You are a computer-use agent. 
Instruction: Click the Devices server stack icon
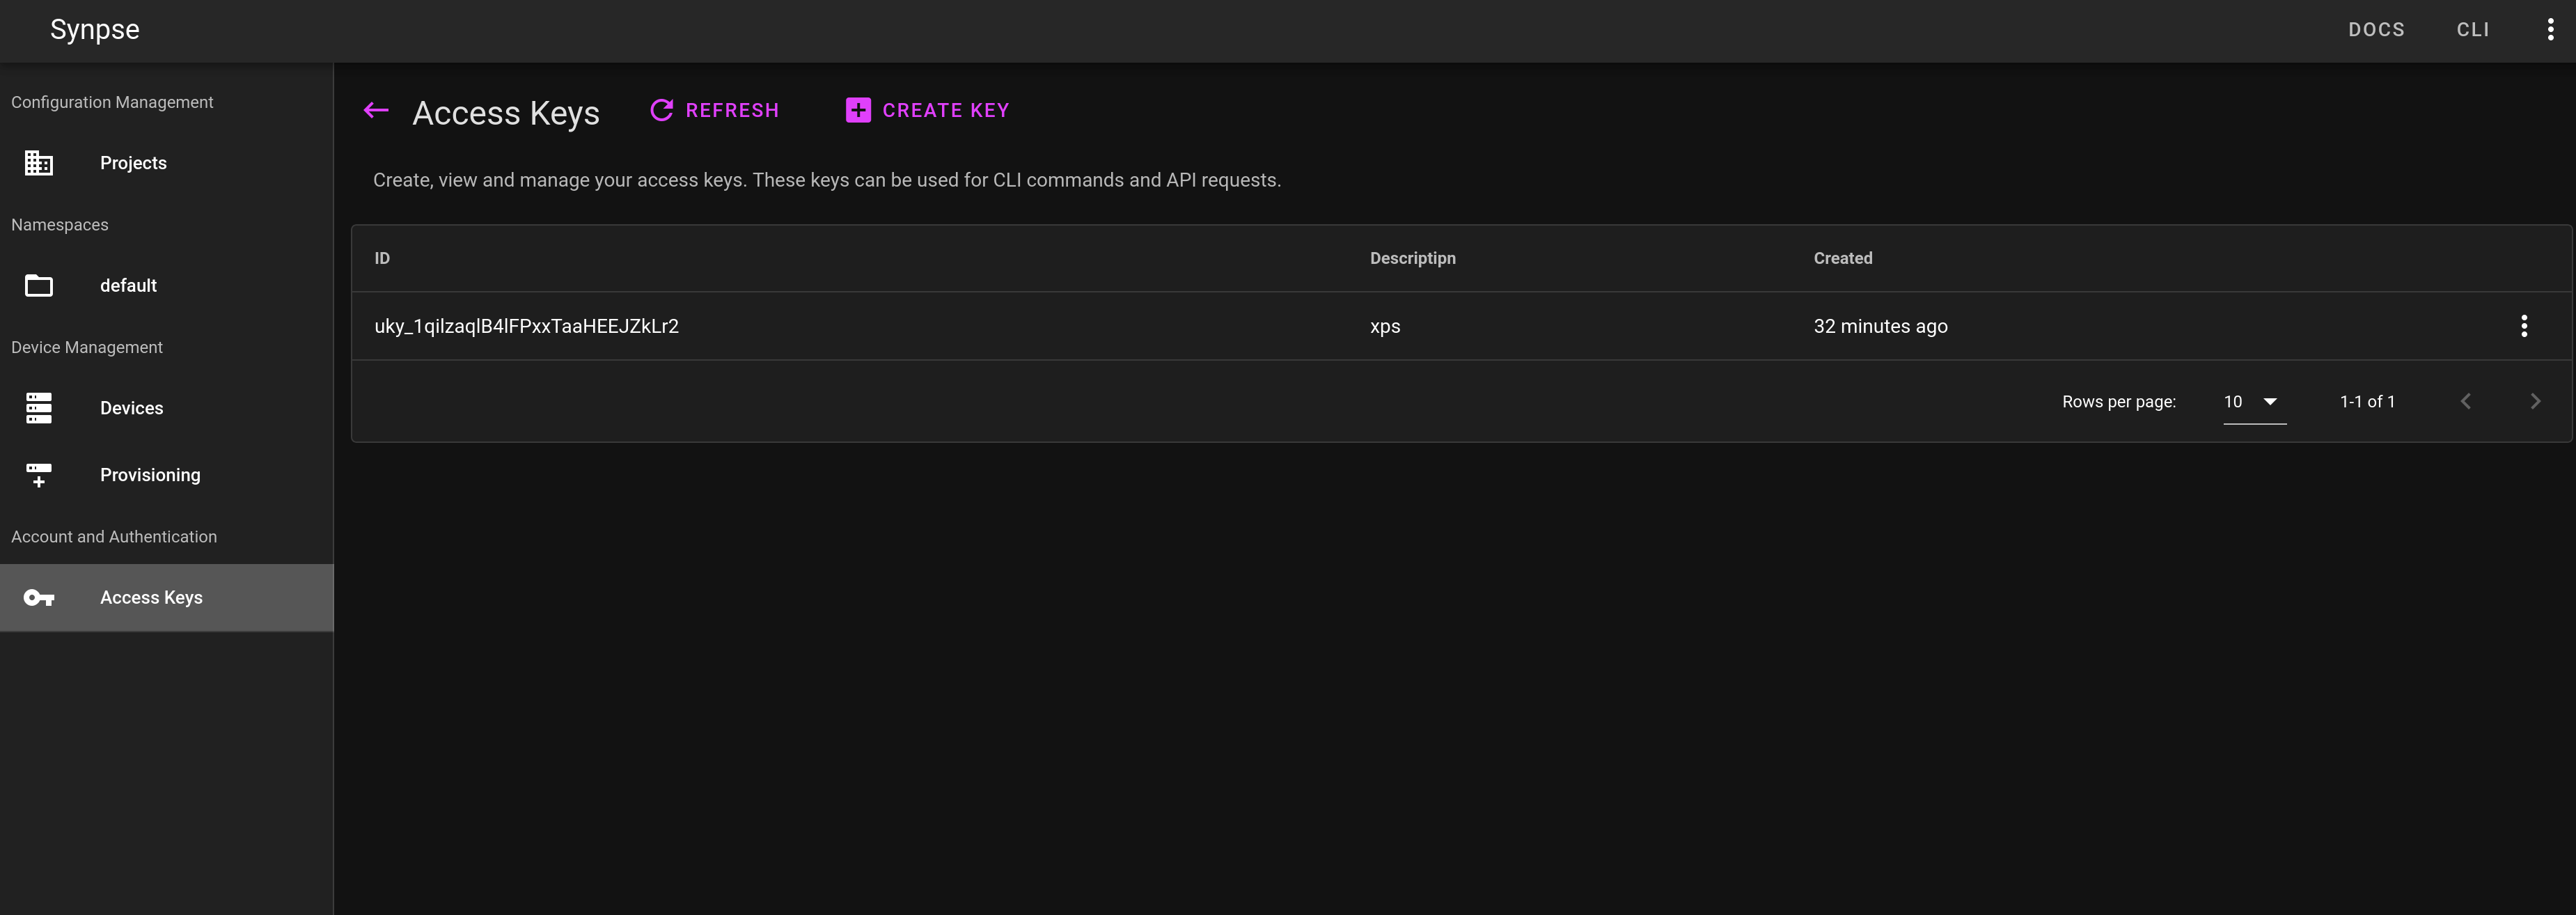pyautogui.click(x=39, y=408)
